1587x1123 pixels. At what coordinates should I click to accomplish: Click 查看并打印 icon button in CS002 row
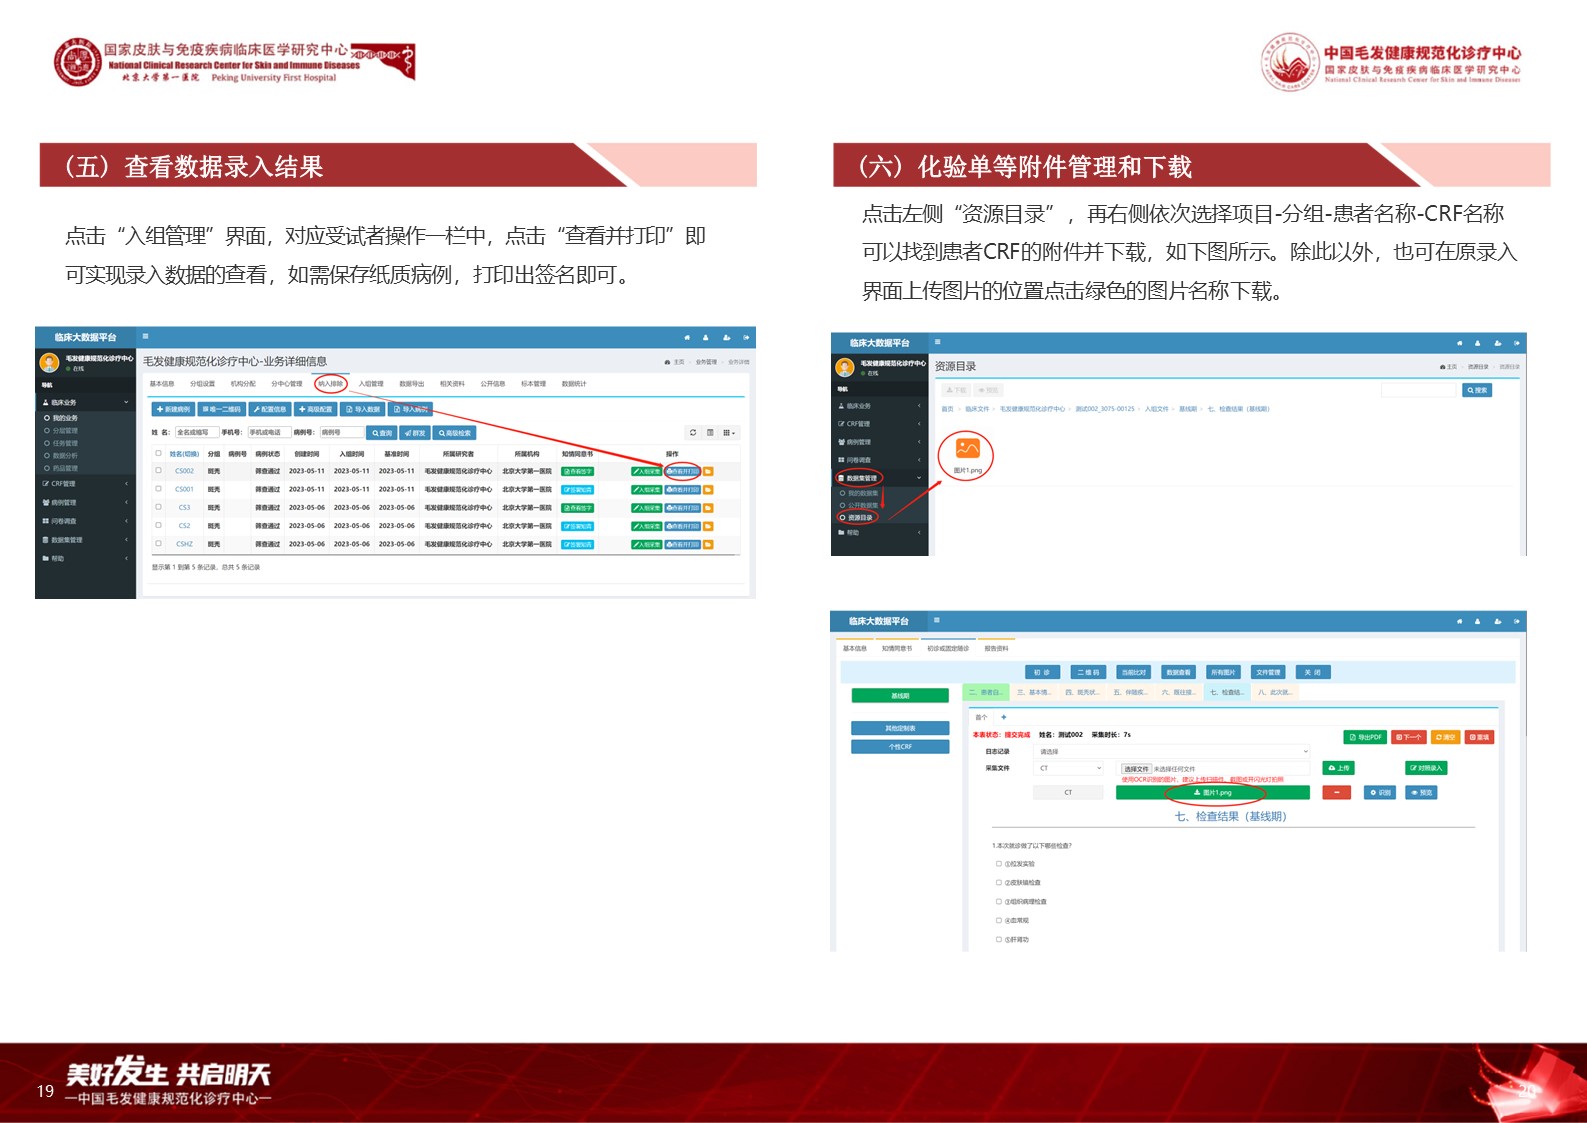[683, 471]
